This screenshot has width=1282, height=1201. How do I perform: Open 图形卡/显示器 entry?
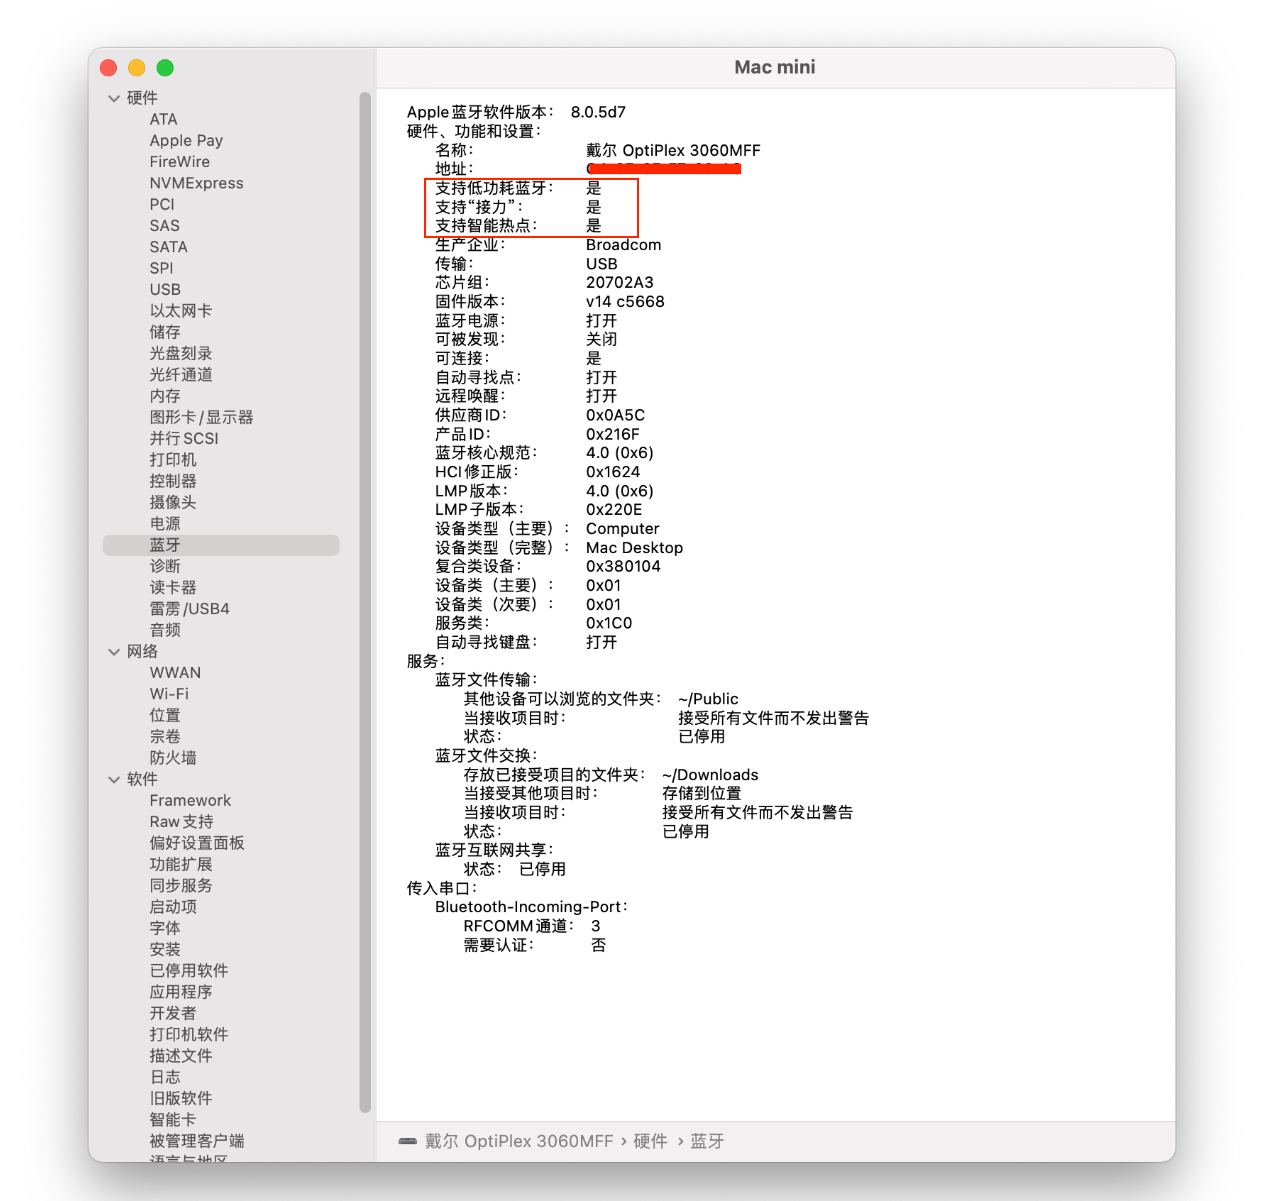point(201,417)
